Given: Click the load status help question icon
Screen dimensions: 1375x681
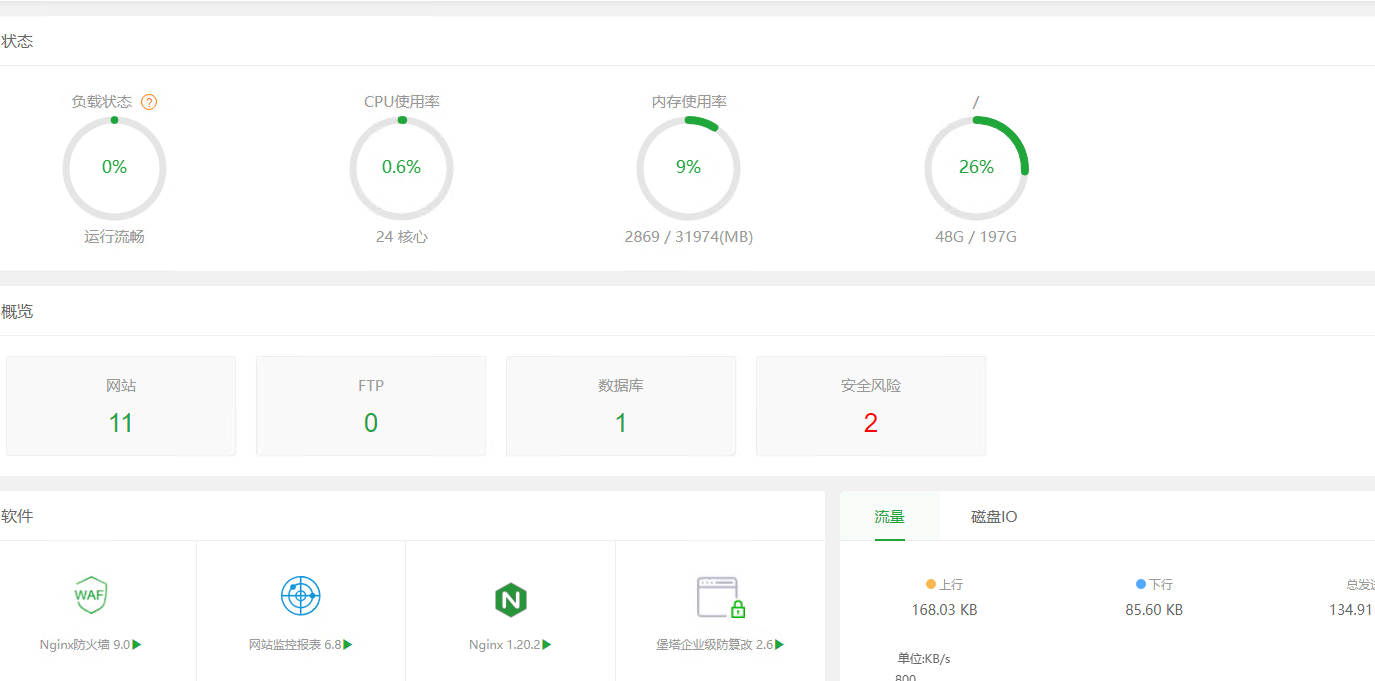Looking at the screenshot, I should [149, 102].
